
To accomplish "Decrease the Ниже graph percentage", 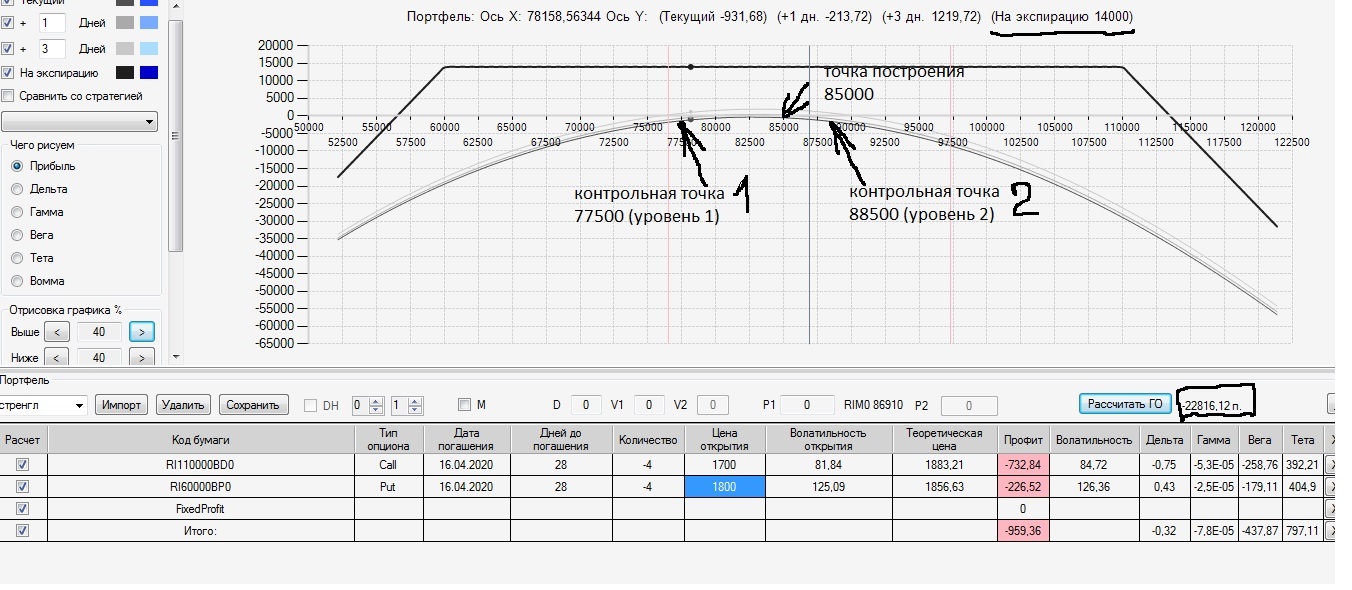I will (57, 357).
